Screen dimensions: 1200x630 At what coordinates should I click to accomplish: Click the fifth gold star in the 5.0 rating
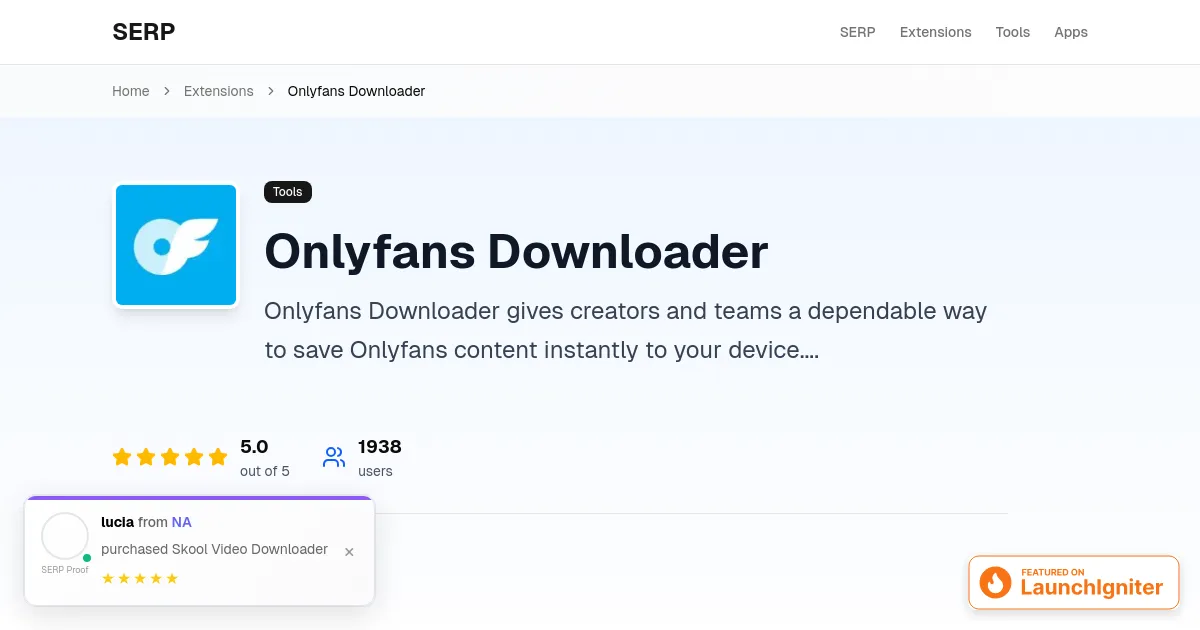tap(218, 458)
